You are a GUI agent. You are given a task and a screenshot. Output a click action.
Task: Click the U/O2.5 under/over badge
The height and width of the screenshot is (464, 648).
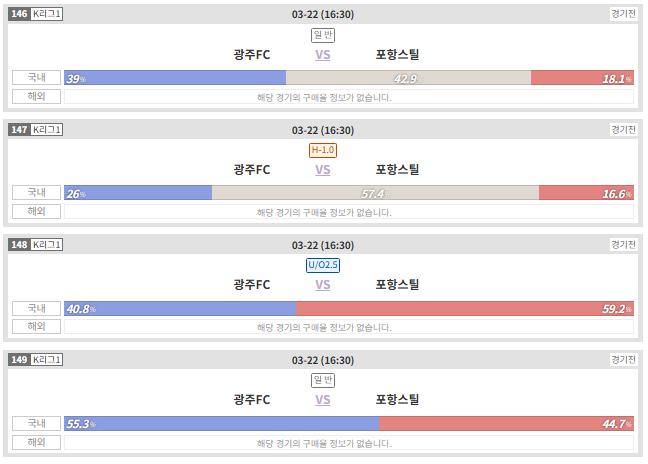click(323, 265)
